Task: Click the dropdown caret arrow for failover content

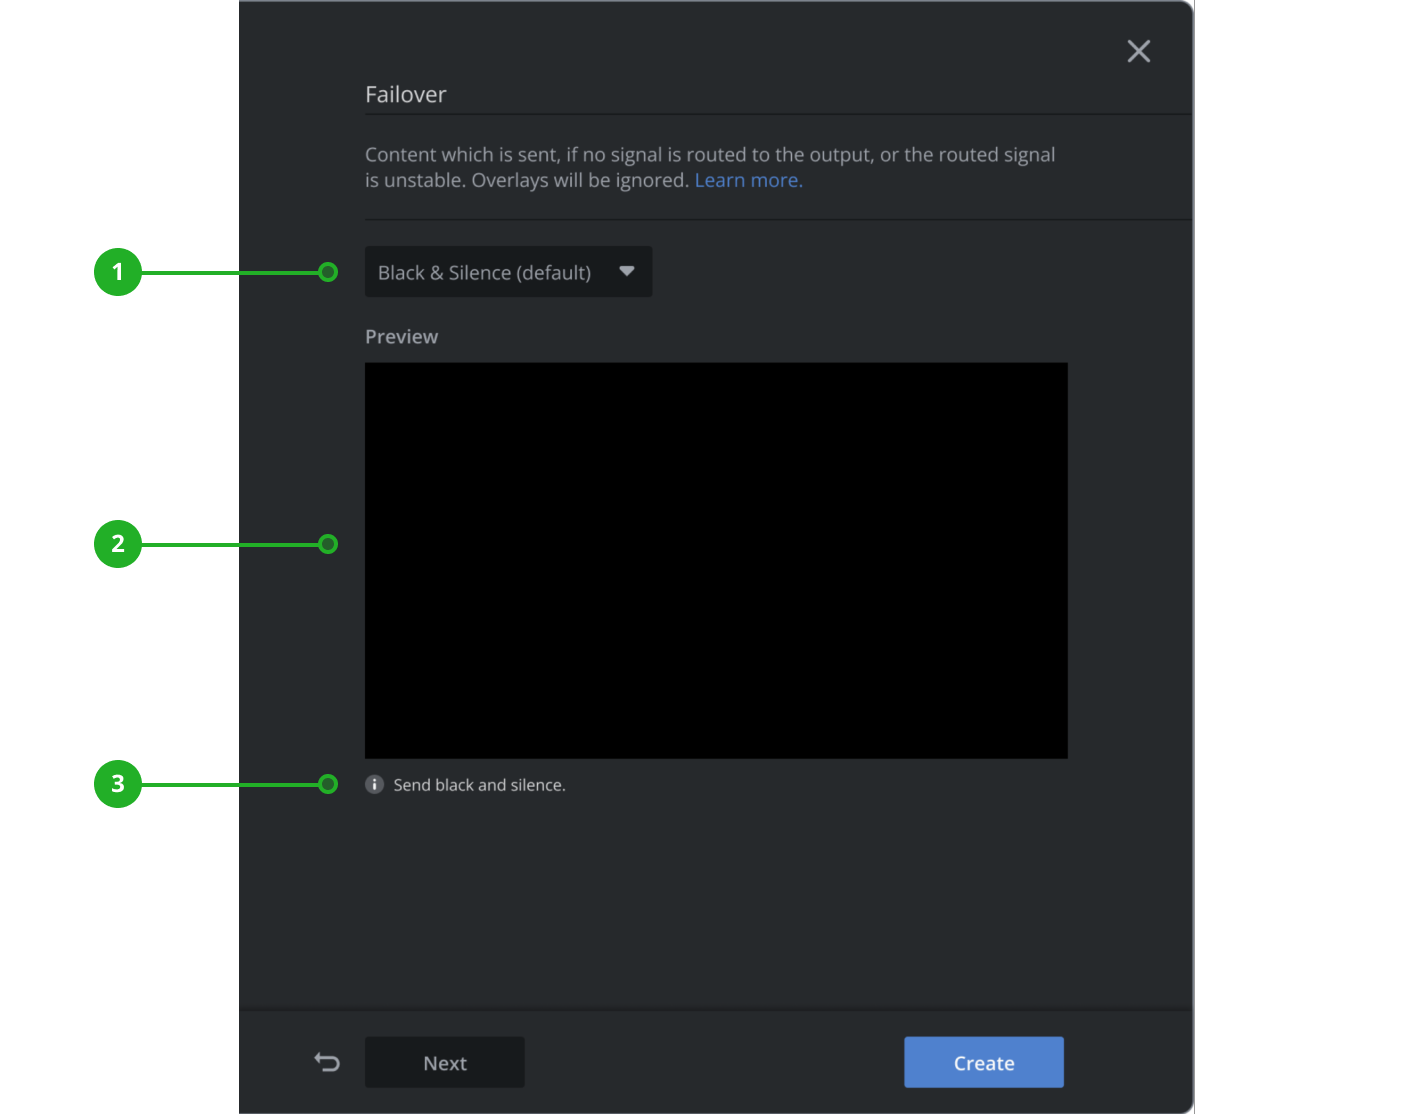Action: coord(627,271)
